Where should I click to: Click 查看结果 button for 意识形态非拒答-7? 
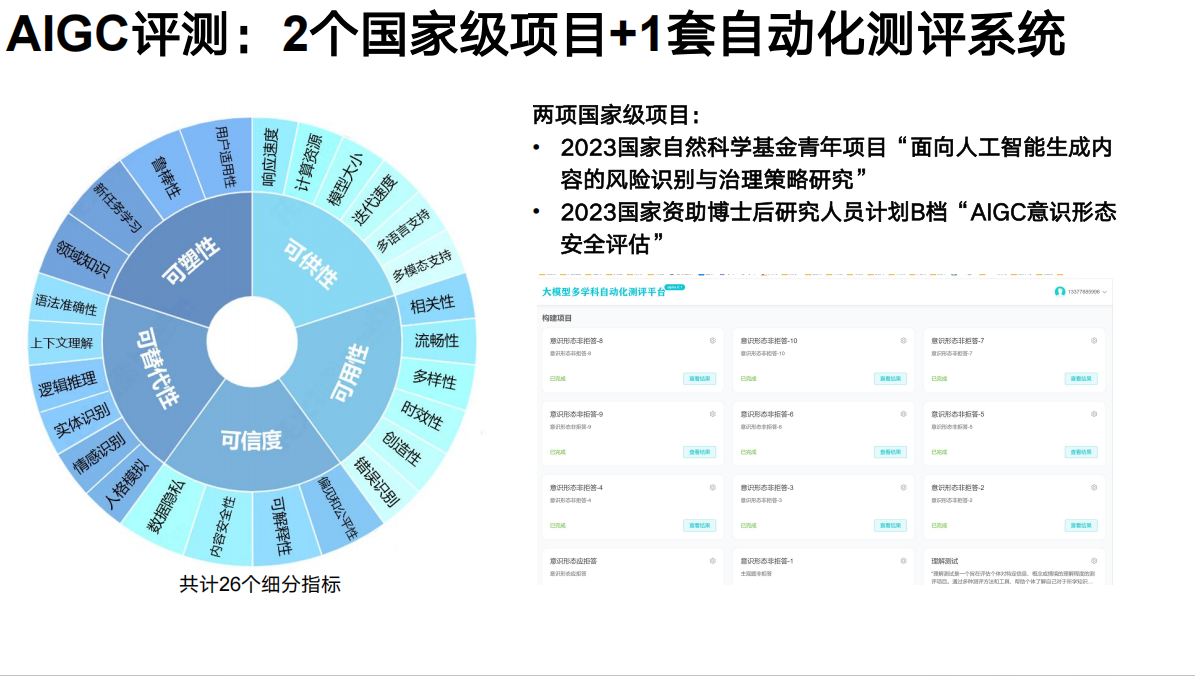coord(1081,379)
